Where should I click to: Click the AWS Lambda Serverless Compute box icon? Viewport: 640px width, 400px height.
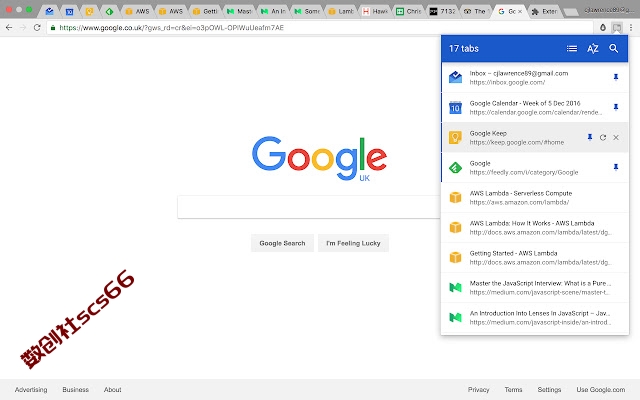(456, 198)
